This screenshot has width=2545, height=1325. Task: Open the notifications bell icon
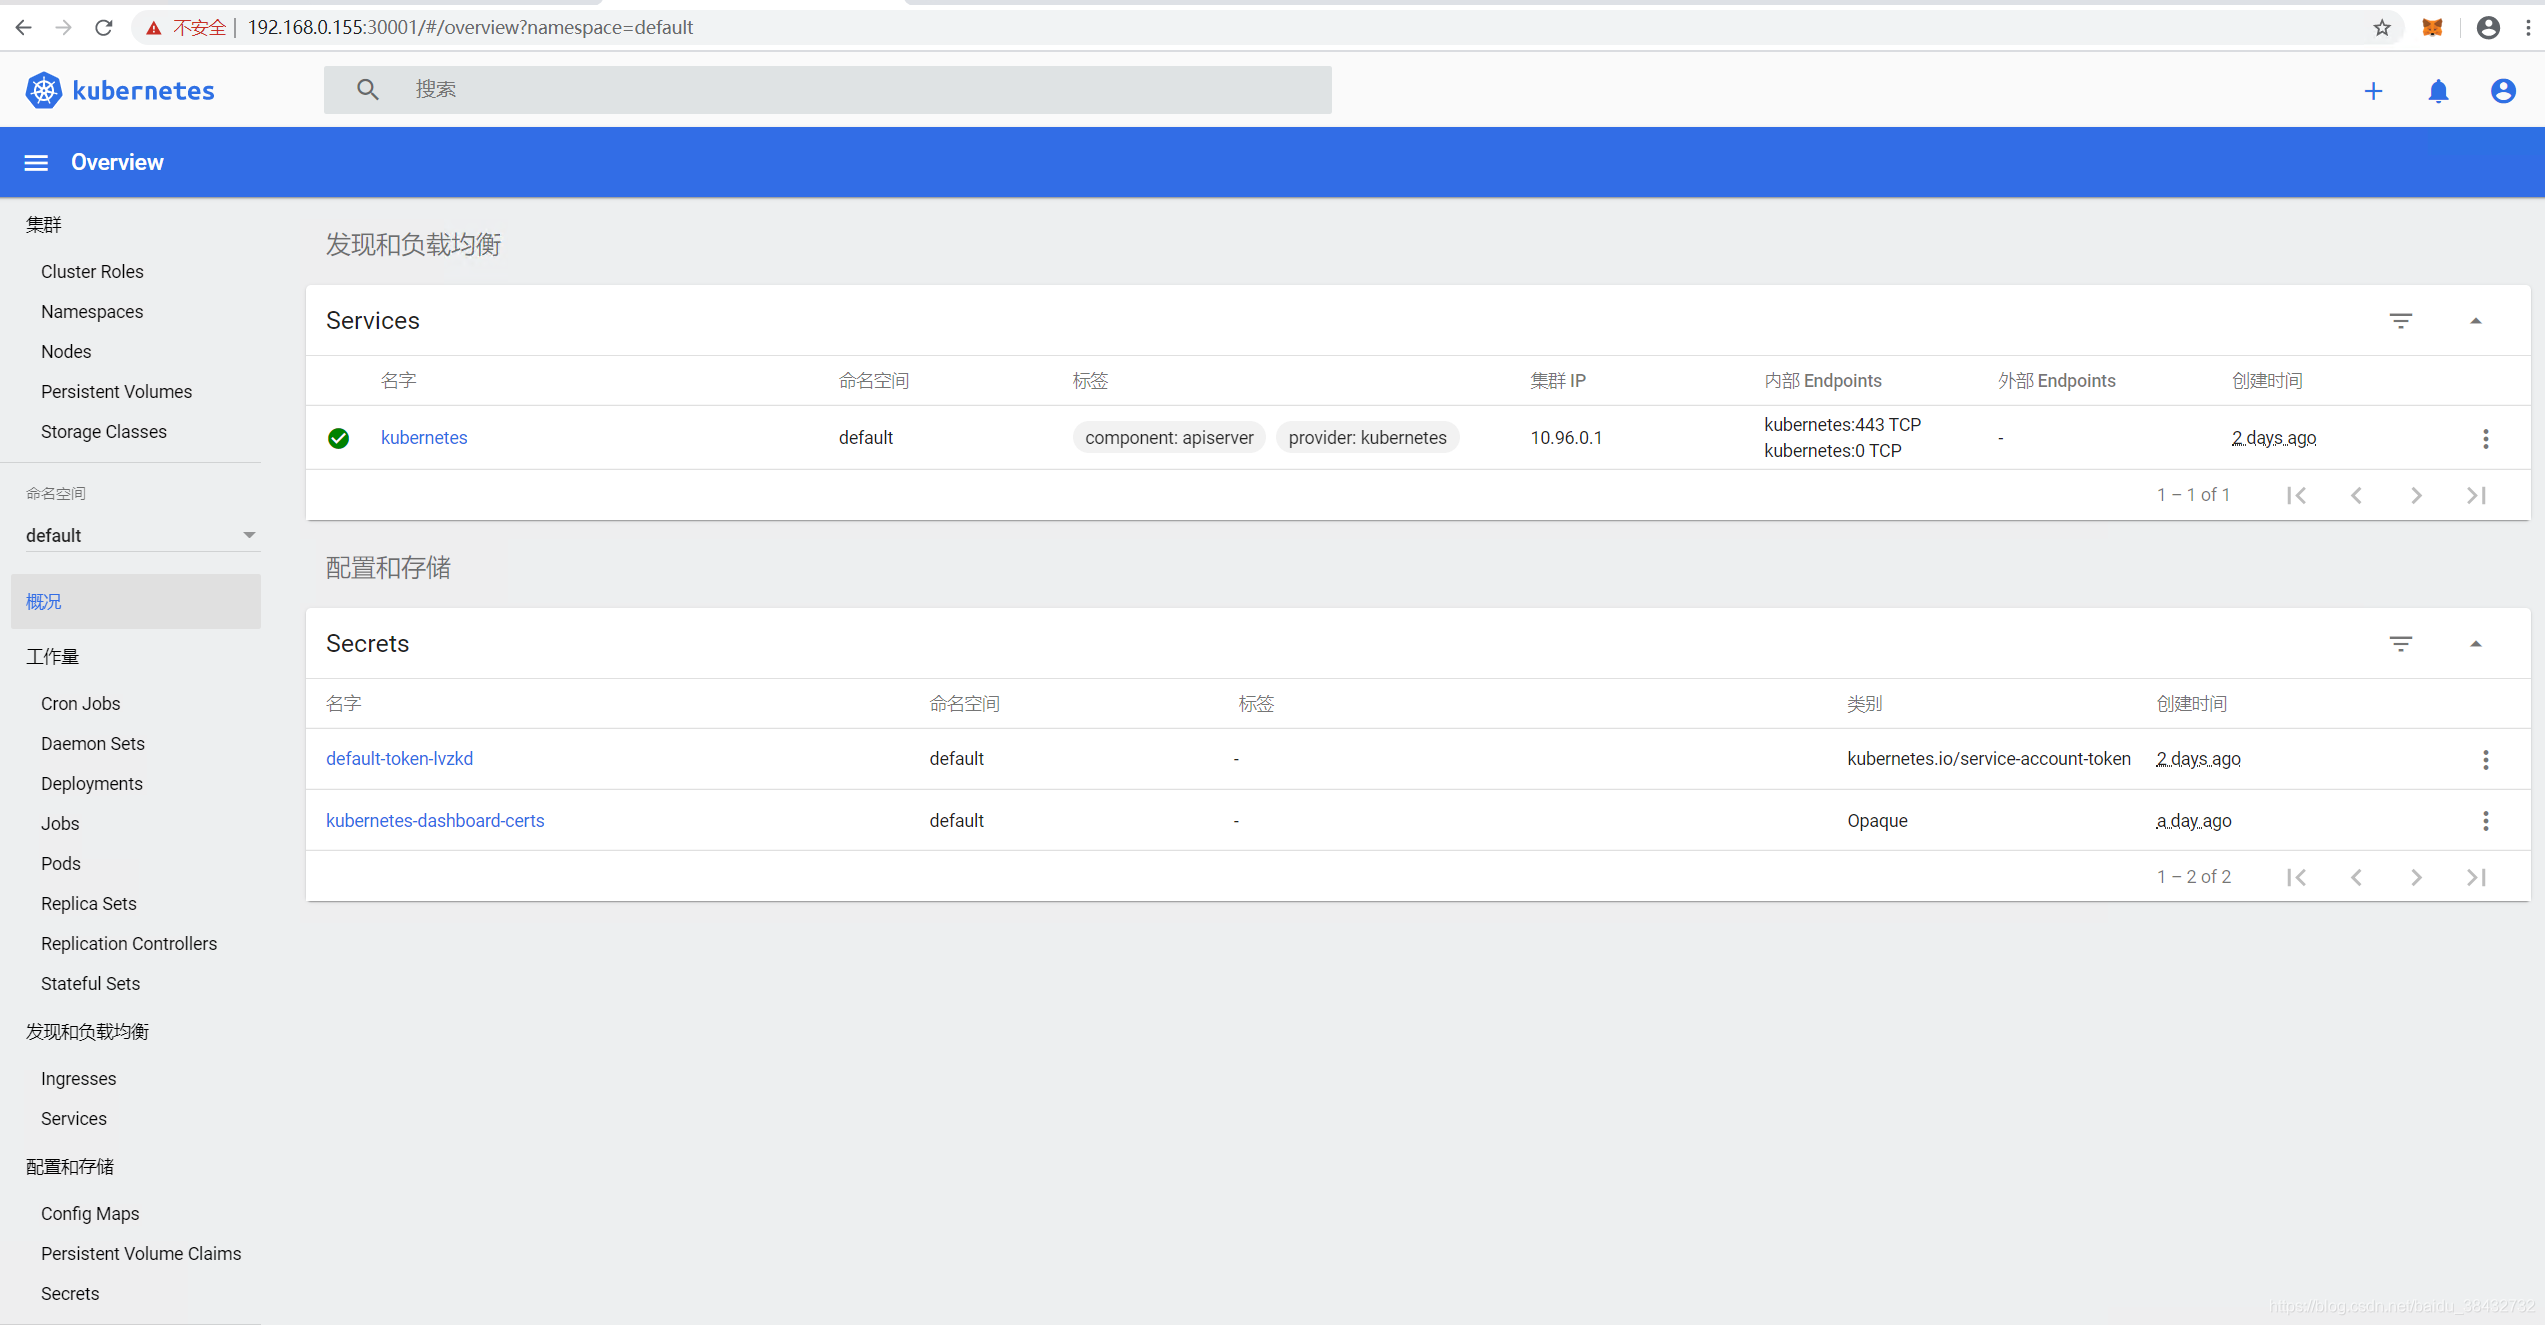click(x=2438, y=91)
